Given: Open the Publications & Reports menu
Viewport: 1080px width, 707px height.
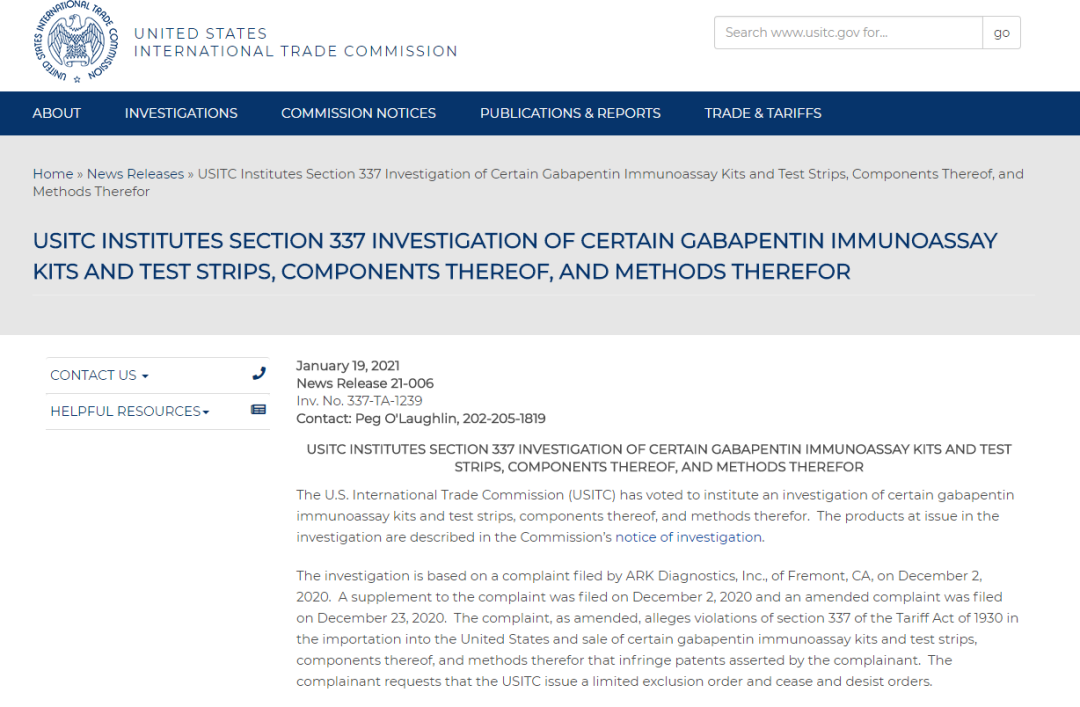Looking at the screenshot, I should pos(570,113).
